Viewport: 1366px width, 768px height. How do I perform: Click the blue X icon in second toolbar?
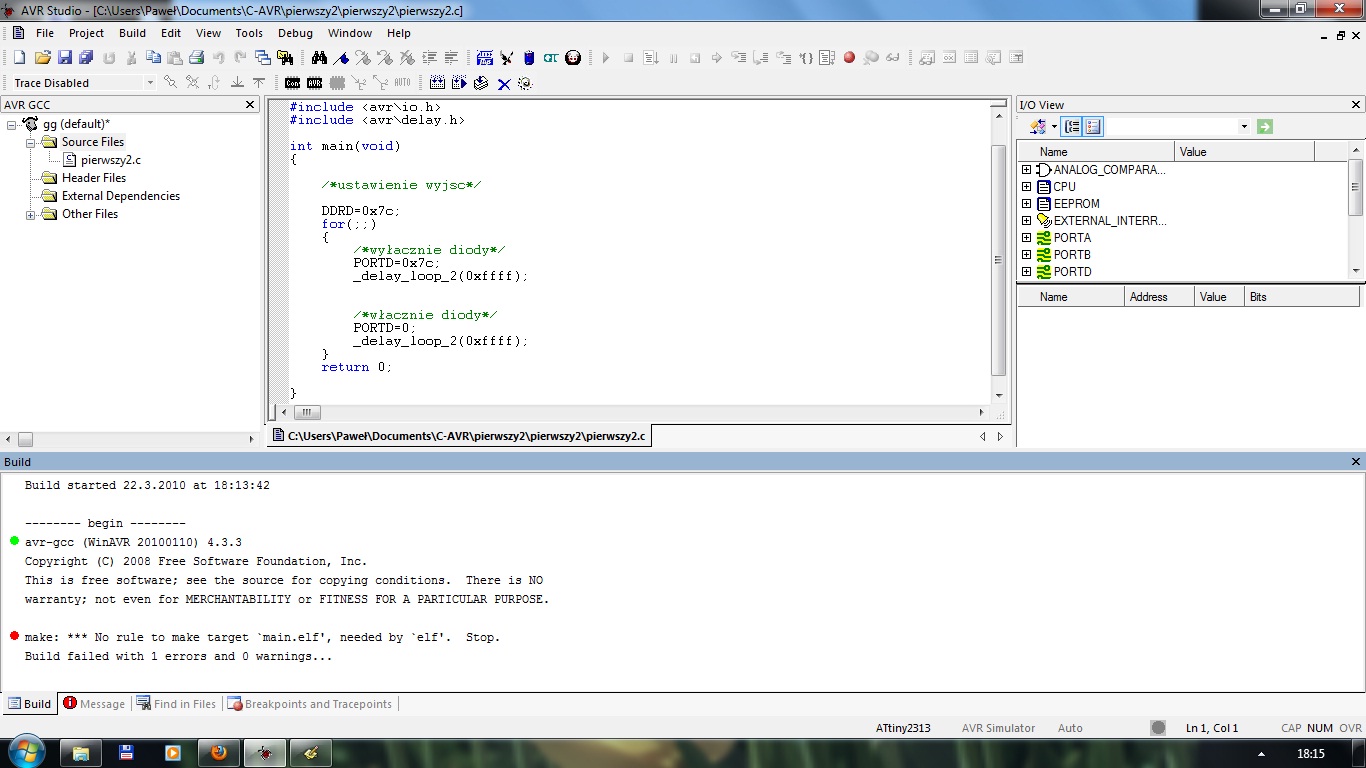504,83
